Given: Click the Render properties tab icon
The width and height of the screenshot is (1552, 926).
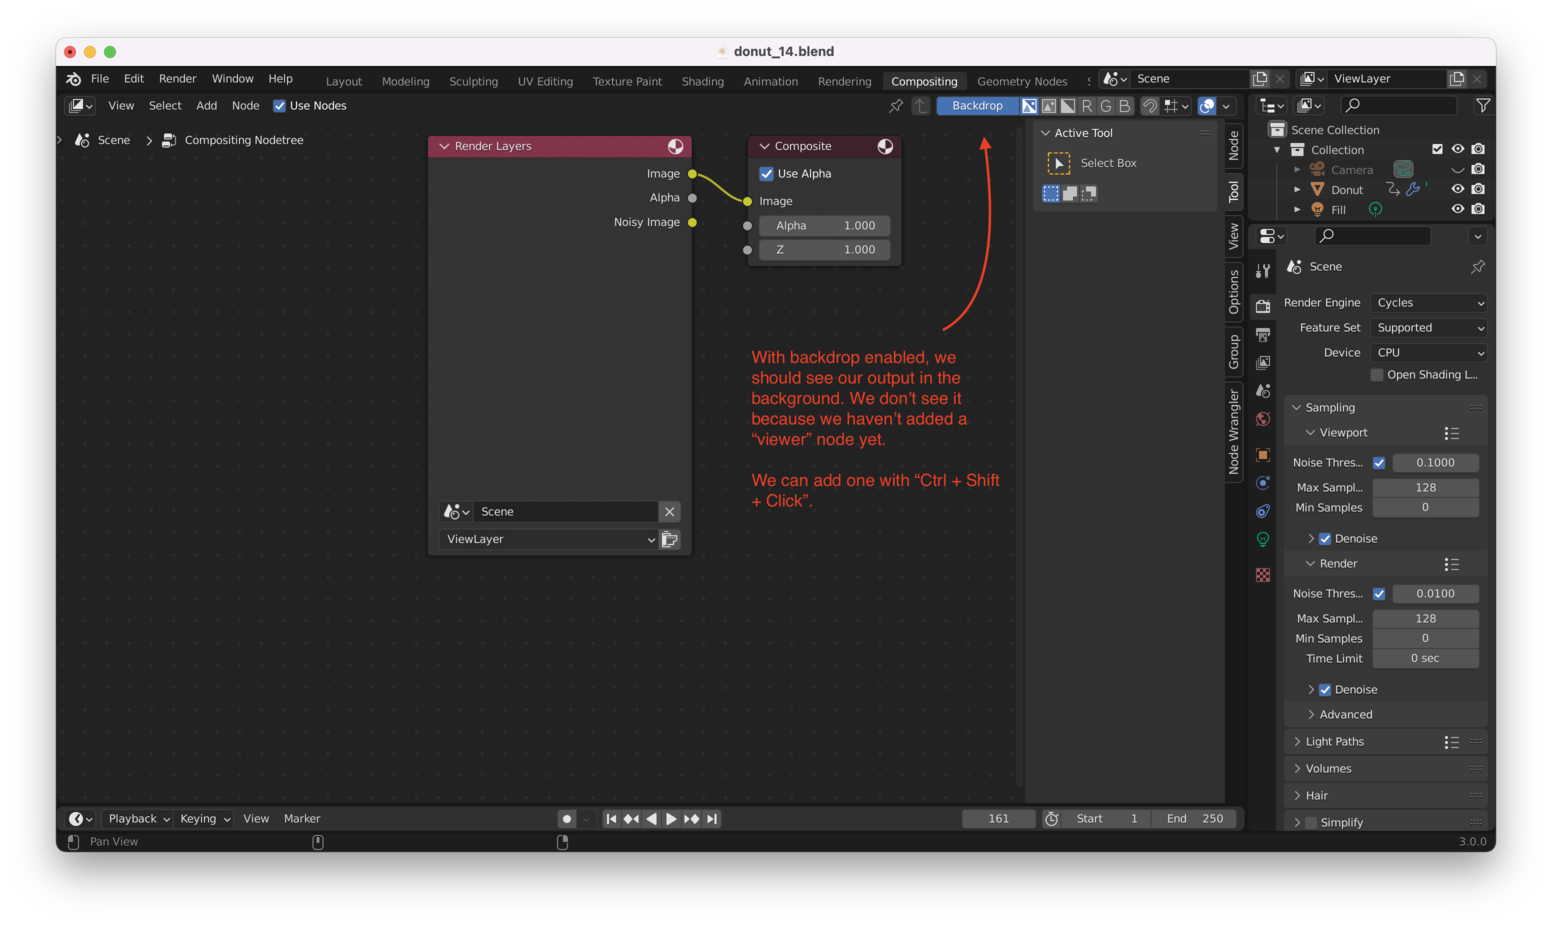Looking at the screenshot, I should point(1263,306).
